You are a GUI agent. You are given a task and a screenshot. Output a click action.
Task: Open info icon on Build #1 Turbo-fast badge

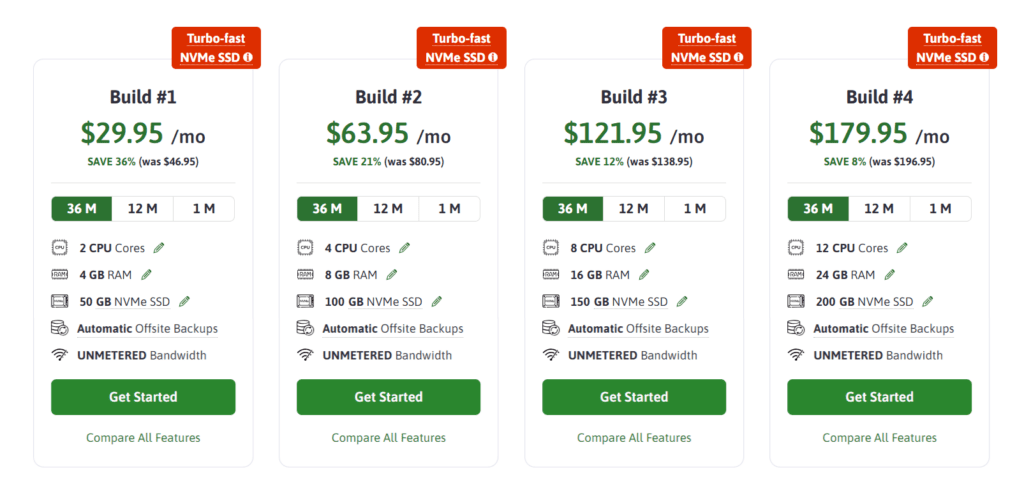(248, 57)
